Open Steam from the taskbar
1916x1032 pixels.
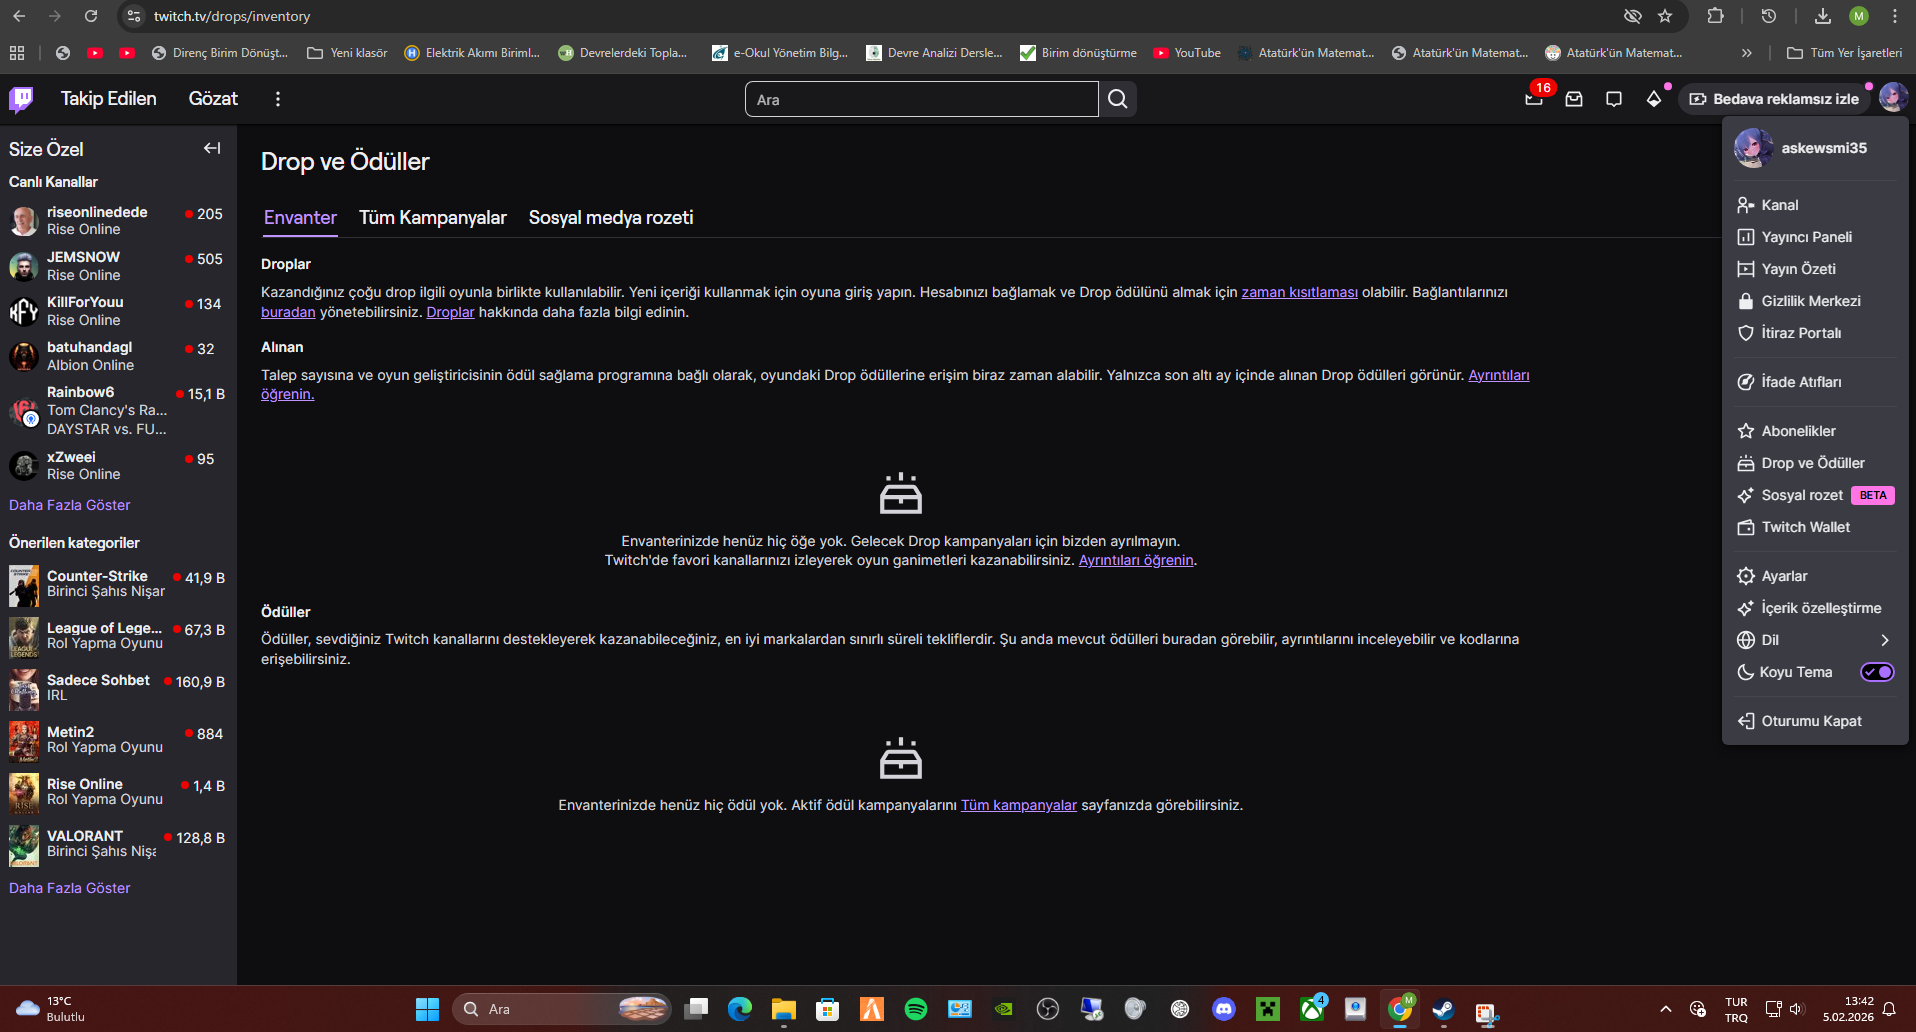click(x=1443, y=1009)
